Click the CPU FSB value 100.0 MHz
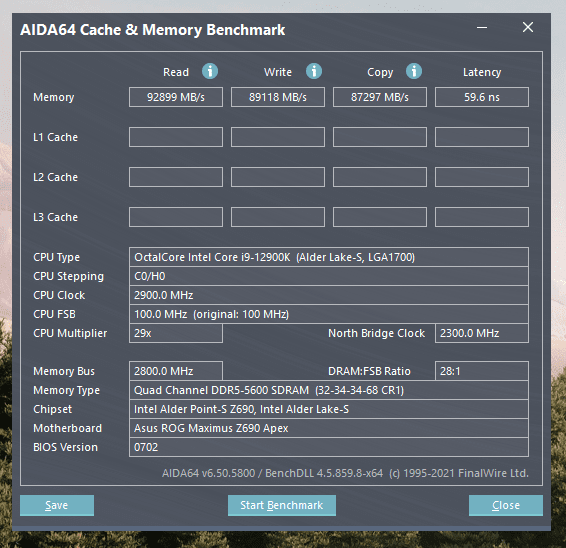Image resolution: width=566 pixels, height=548 pixels. coord(329,314)
